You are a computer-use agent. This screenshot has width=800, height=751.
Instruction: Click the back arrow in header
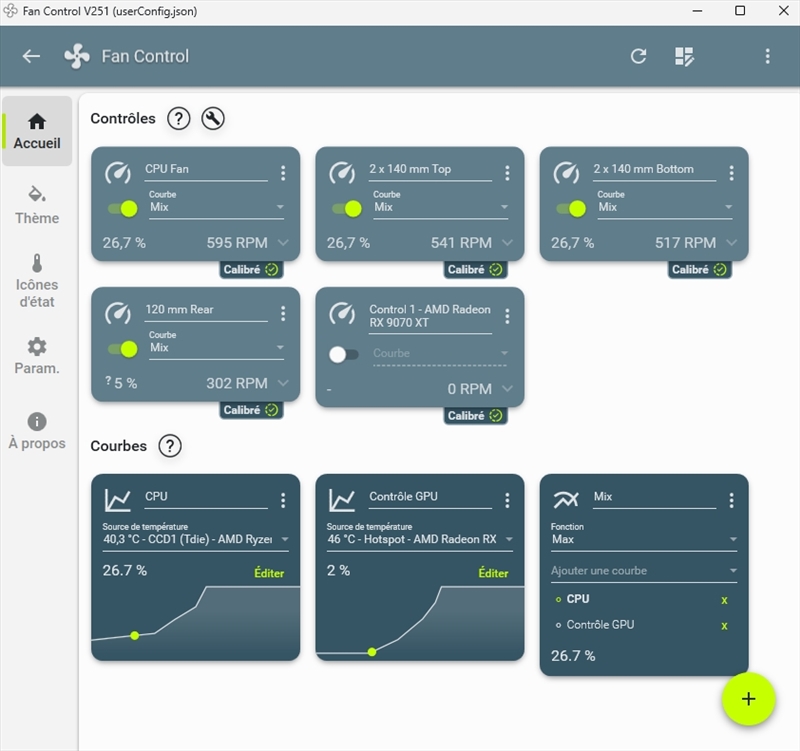coord(31,56)
